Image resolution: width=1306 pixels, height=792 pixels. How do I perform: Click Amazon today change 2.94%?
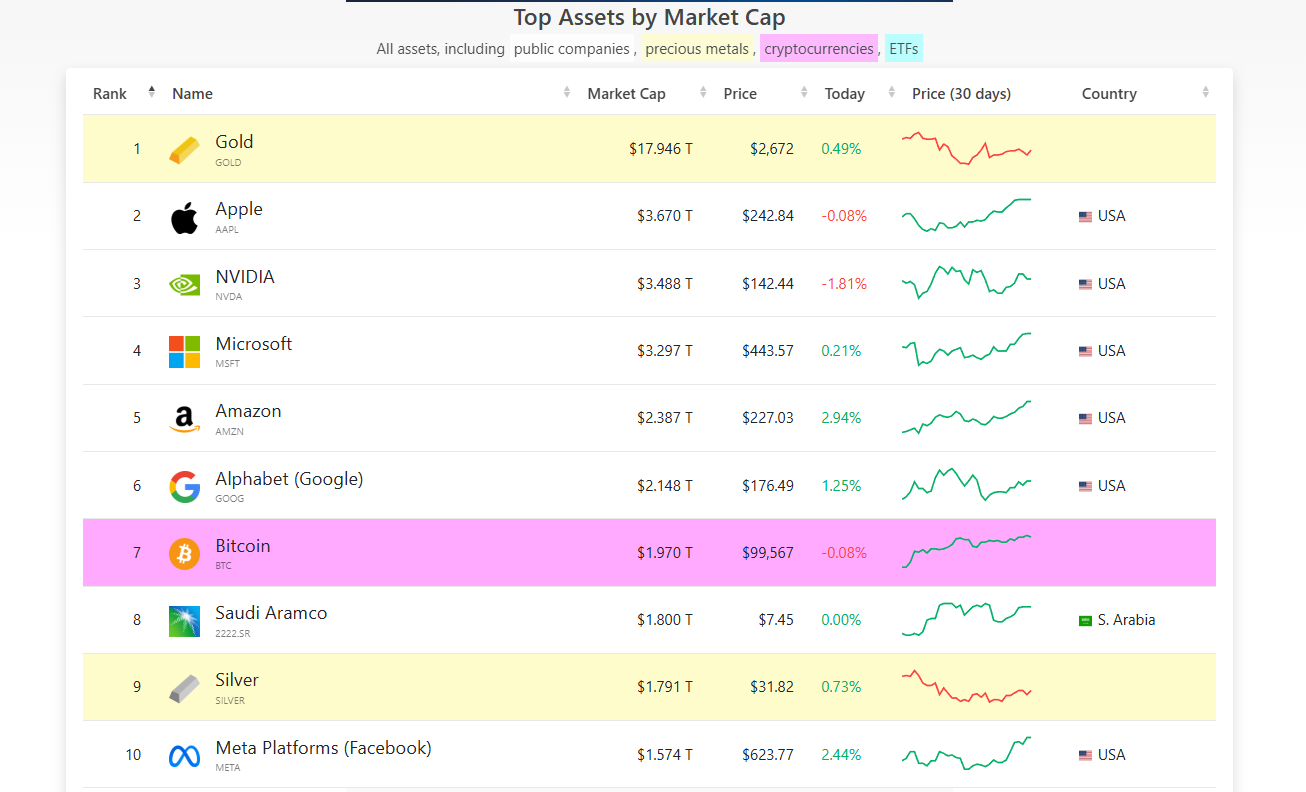[x=841, y=418]
